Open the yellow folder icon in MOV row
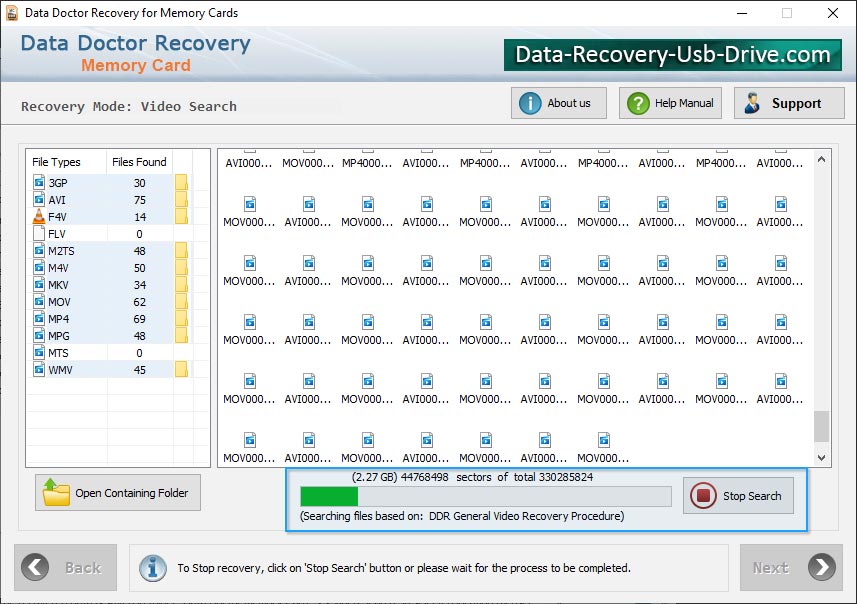The width and height of the screenshot is (857, 604). click(x=181, y=301)
